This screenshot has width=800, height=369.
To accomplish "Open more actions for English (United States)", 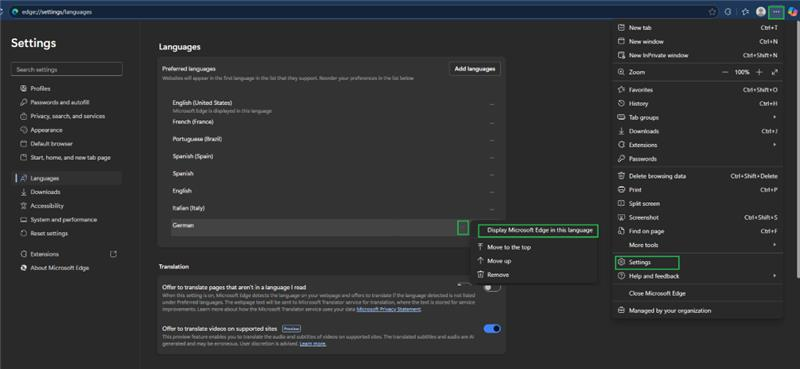I will (492, 105).
